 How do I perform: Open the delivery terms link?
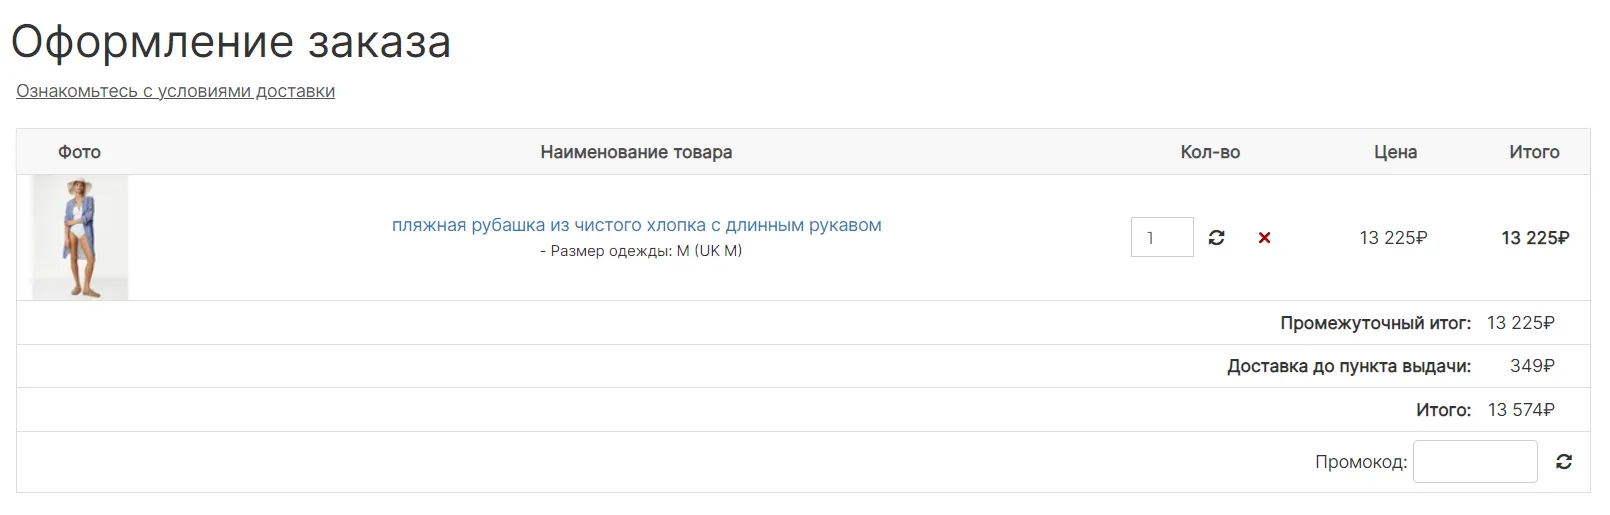(x=175, y=91)
